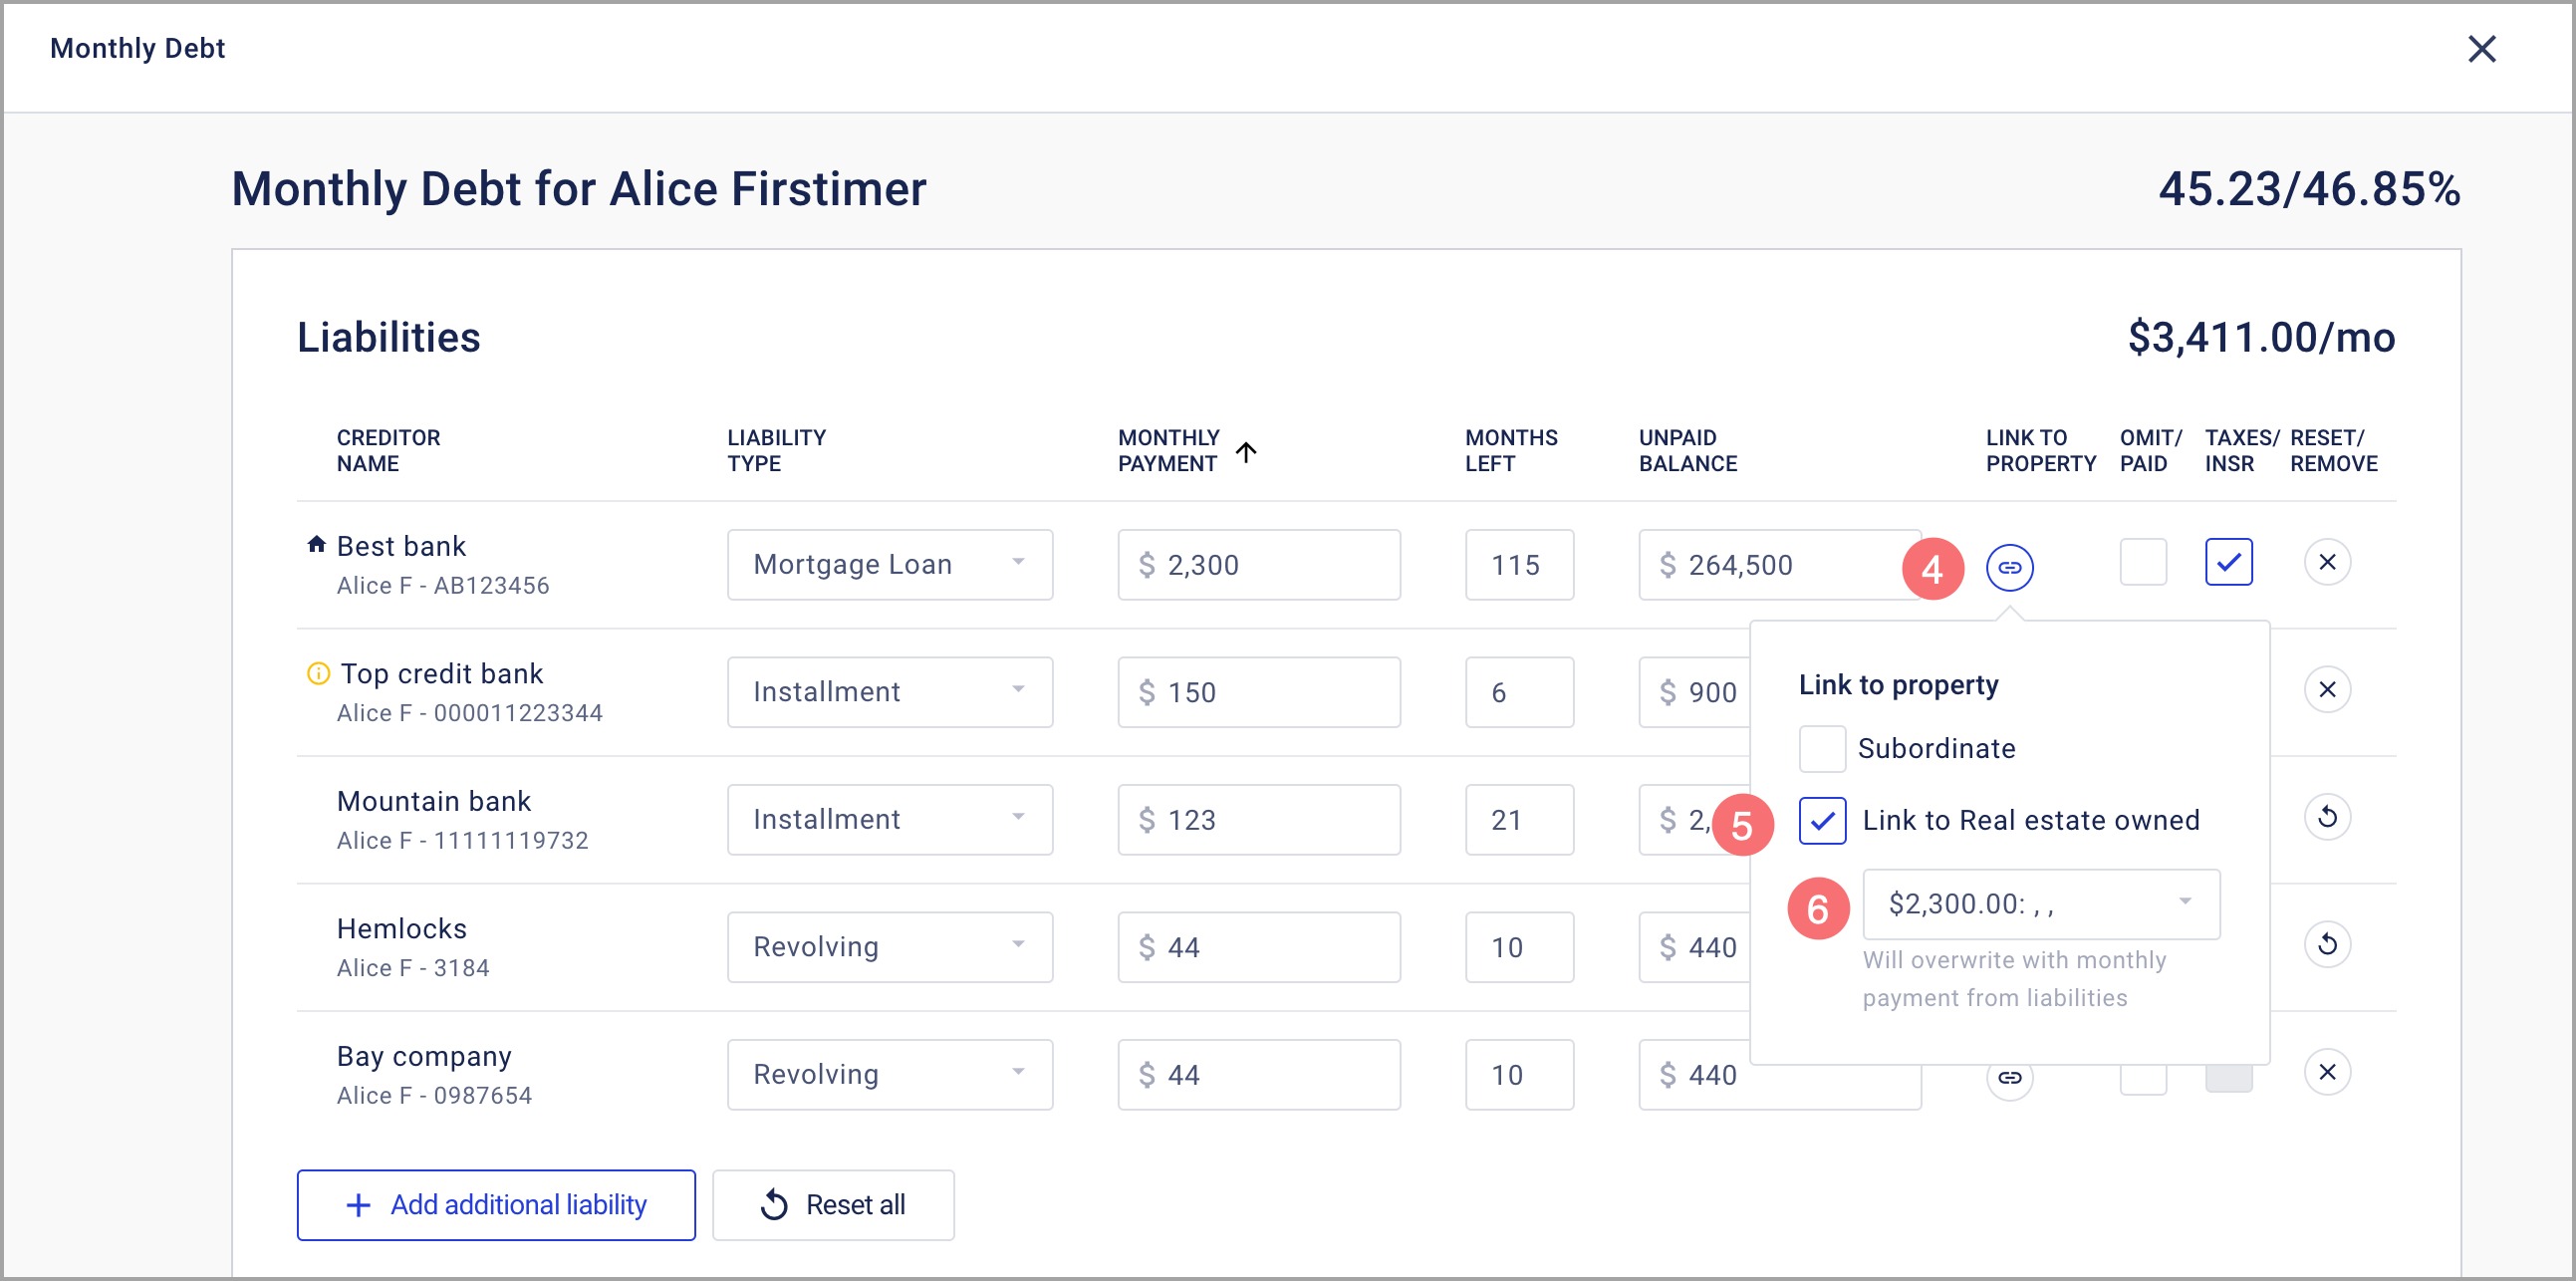Click link icon in Bay company row
Screen dimensions: 2576x1281
2009,1078
